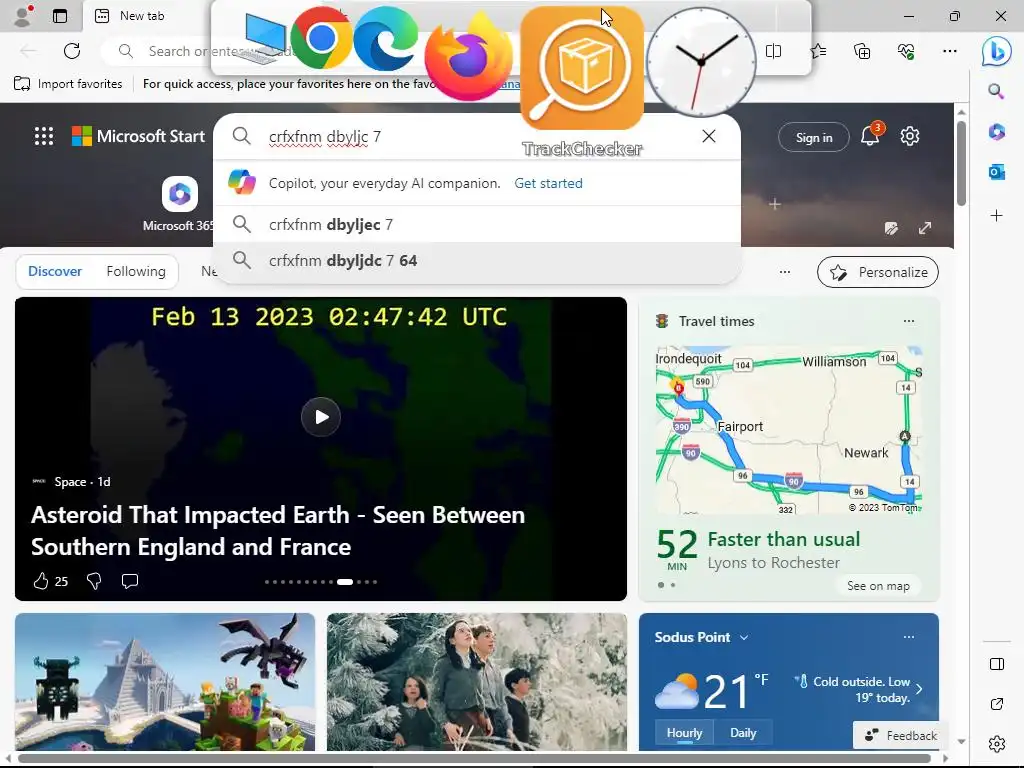Edit background image icon

891,228
